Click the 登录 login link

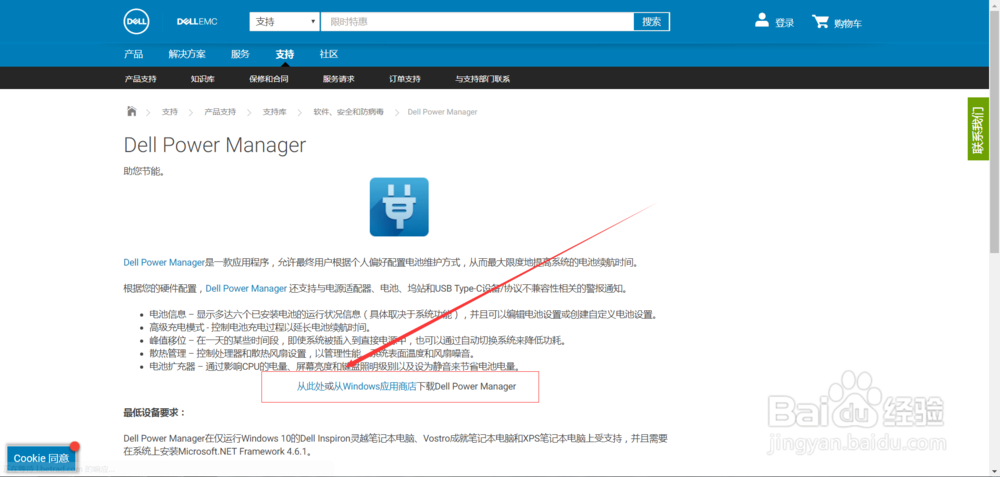[784, 24]
